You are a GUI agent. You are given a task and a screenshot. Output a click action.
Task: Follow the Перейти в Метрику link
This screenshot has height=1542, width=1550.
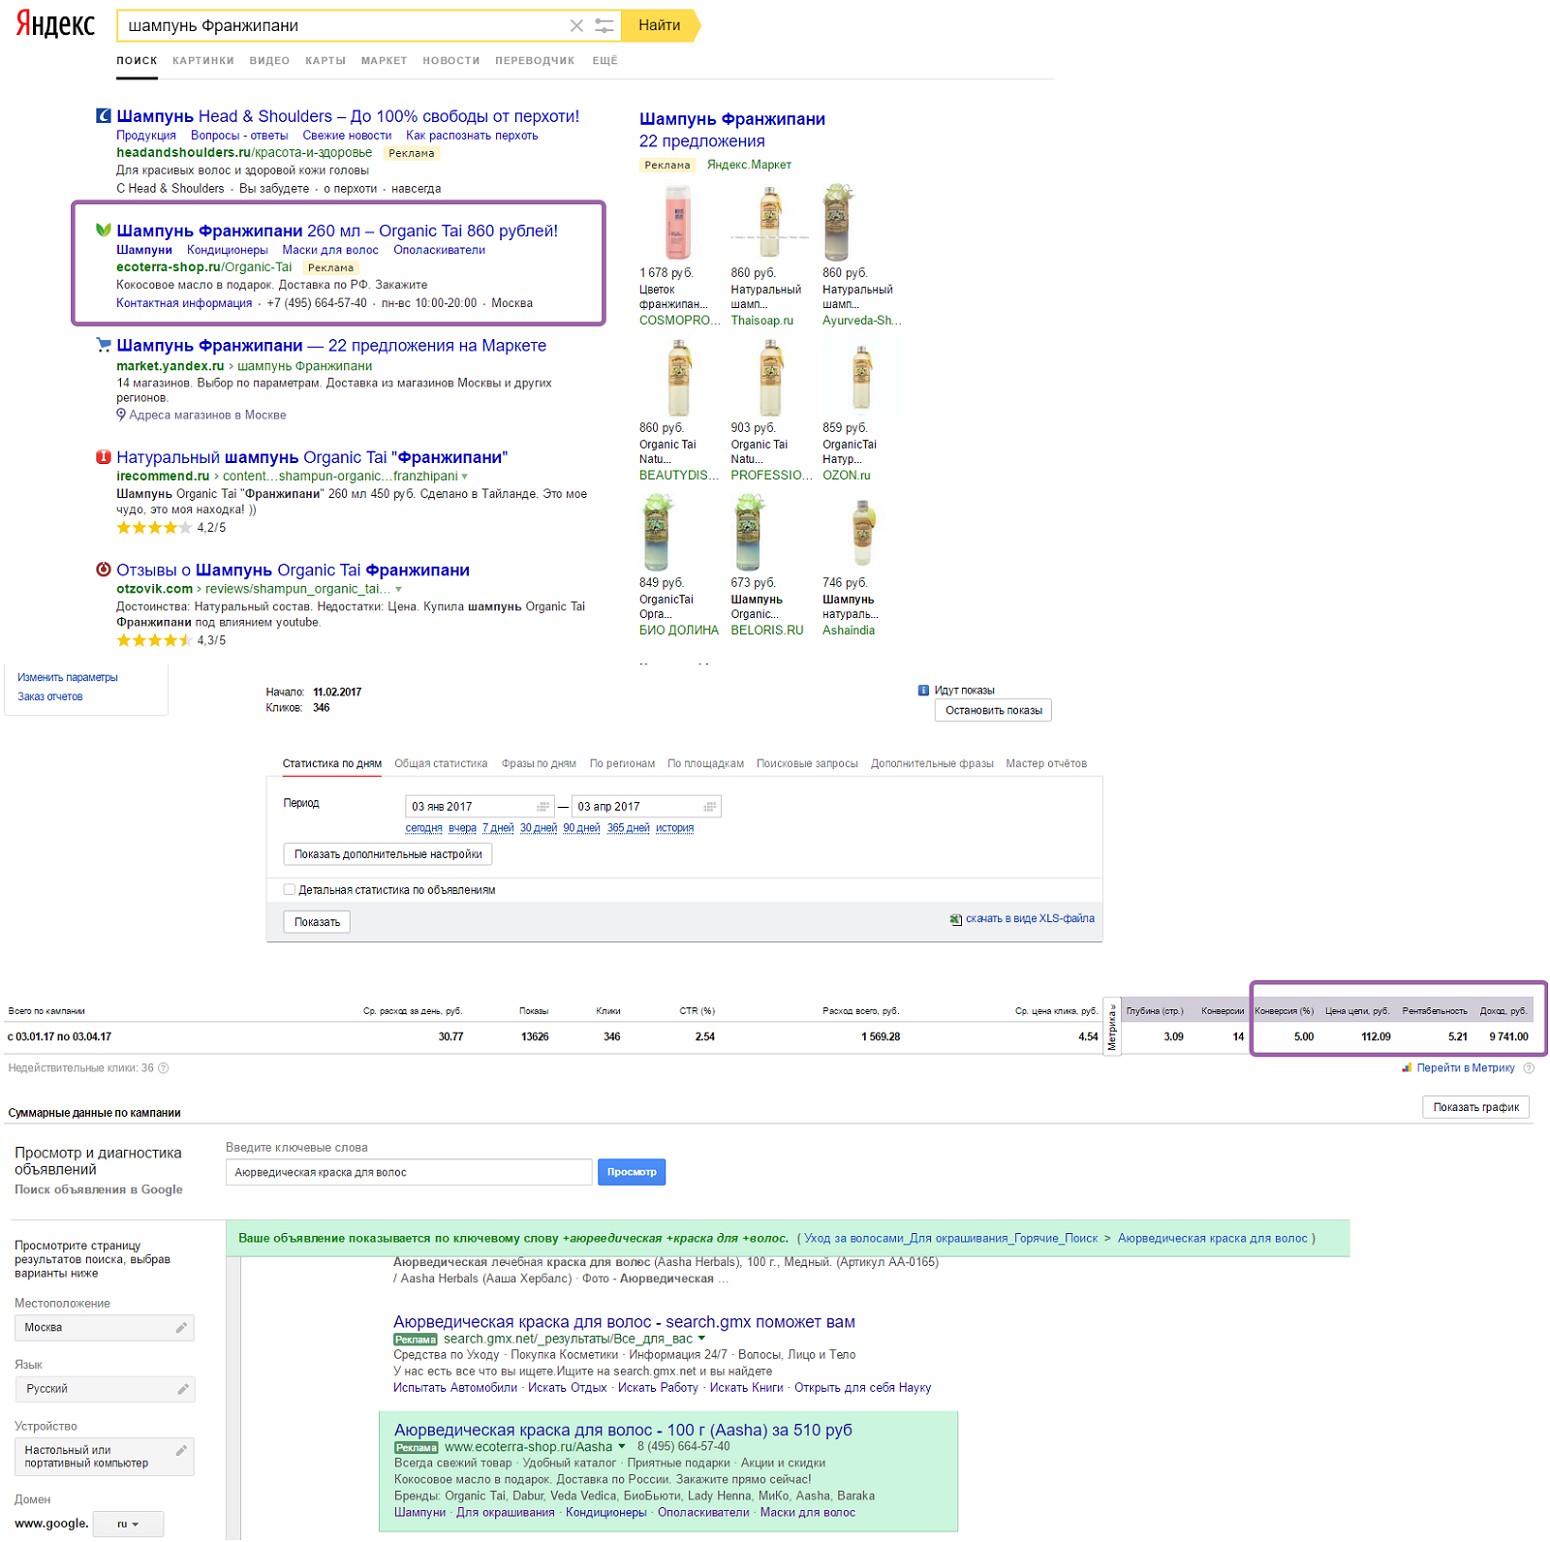(1466, 1068)
